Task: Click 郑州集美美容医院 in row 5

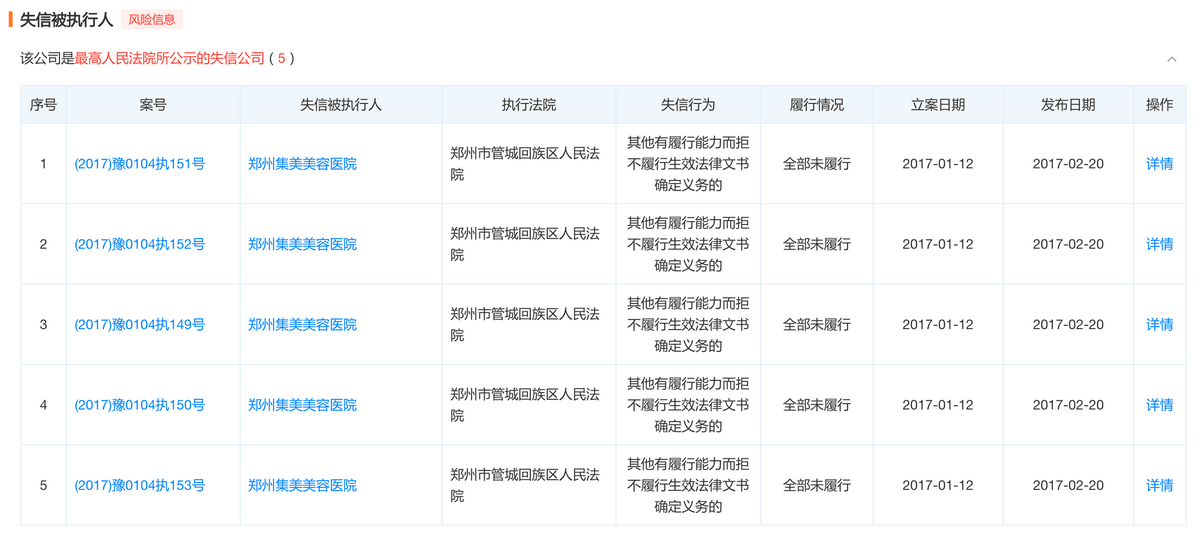Action: 302,485
